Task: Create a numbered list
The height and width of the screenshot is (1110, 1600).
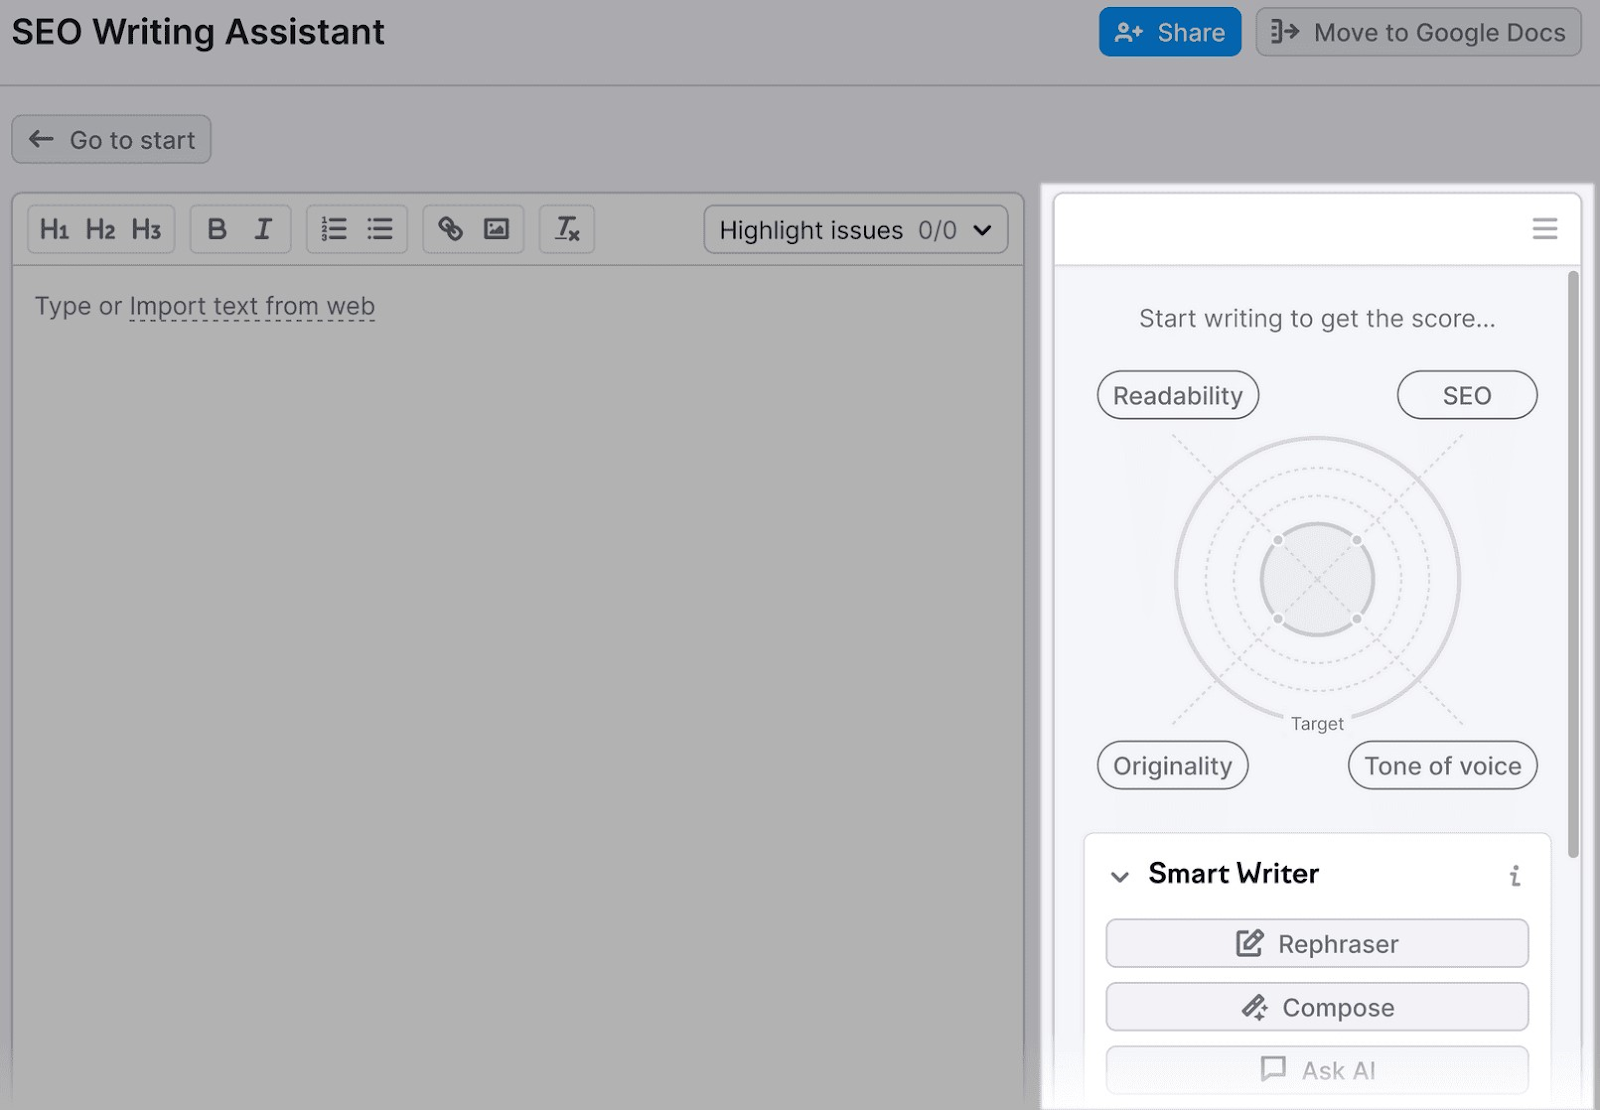Action: coord(333,229)
